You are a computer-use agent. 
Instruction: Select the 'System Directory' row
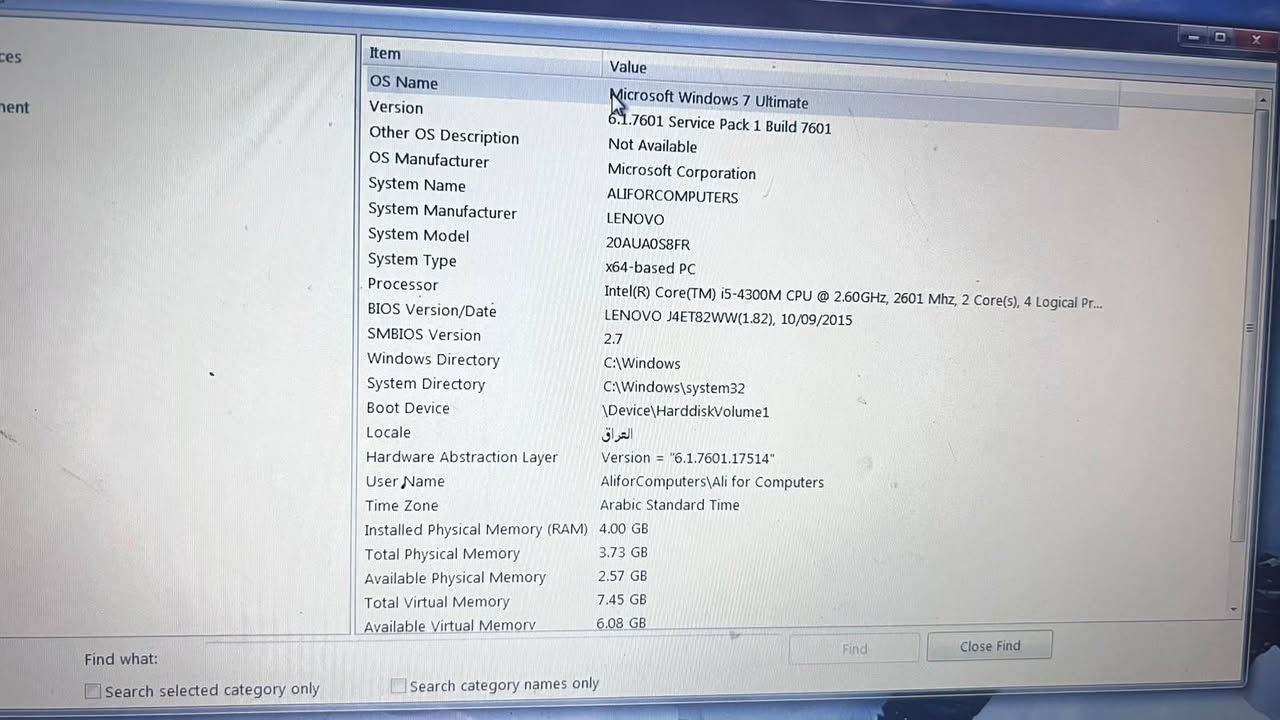[x=426, y=384]
